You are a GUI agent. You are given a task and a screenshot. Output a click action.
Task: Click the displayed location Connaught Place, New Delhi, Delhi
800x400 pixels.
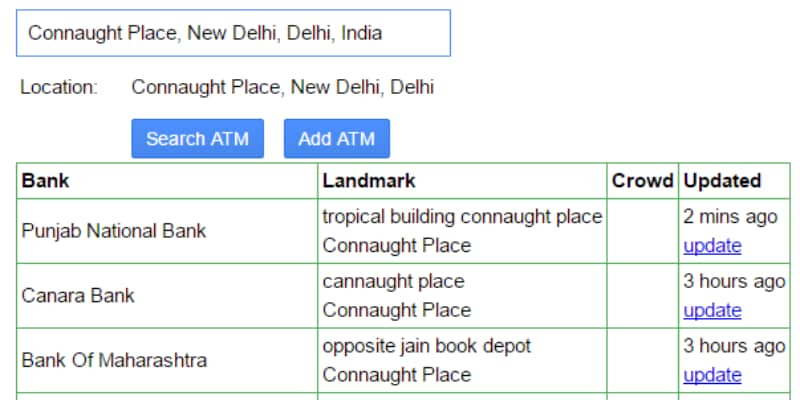pyautogui.click(x=283, y=87)
